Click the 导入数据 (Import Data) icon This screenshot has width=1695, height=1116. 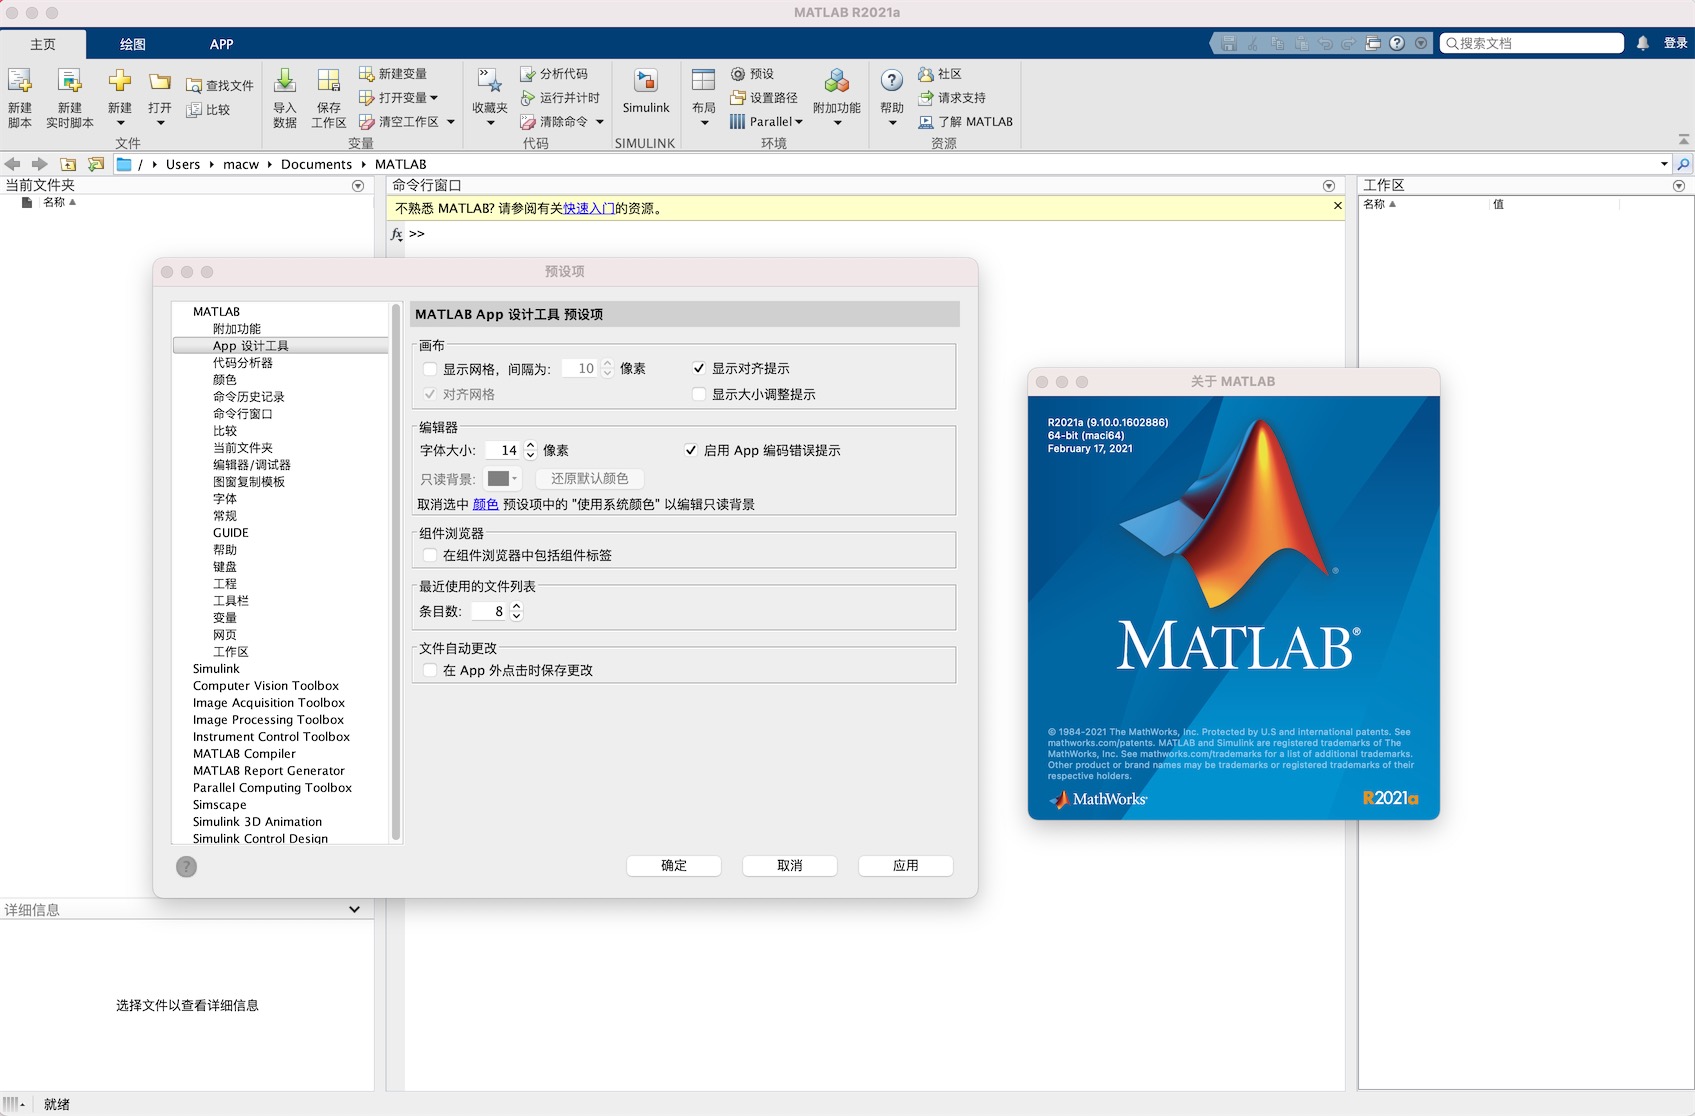coord(285,82)
